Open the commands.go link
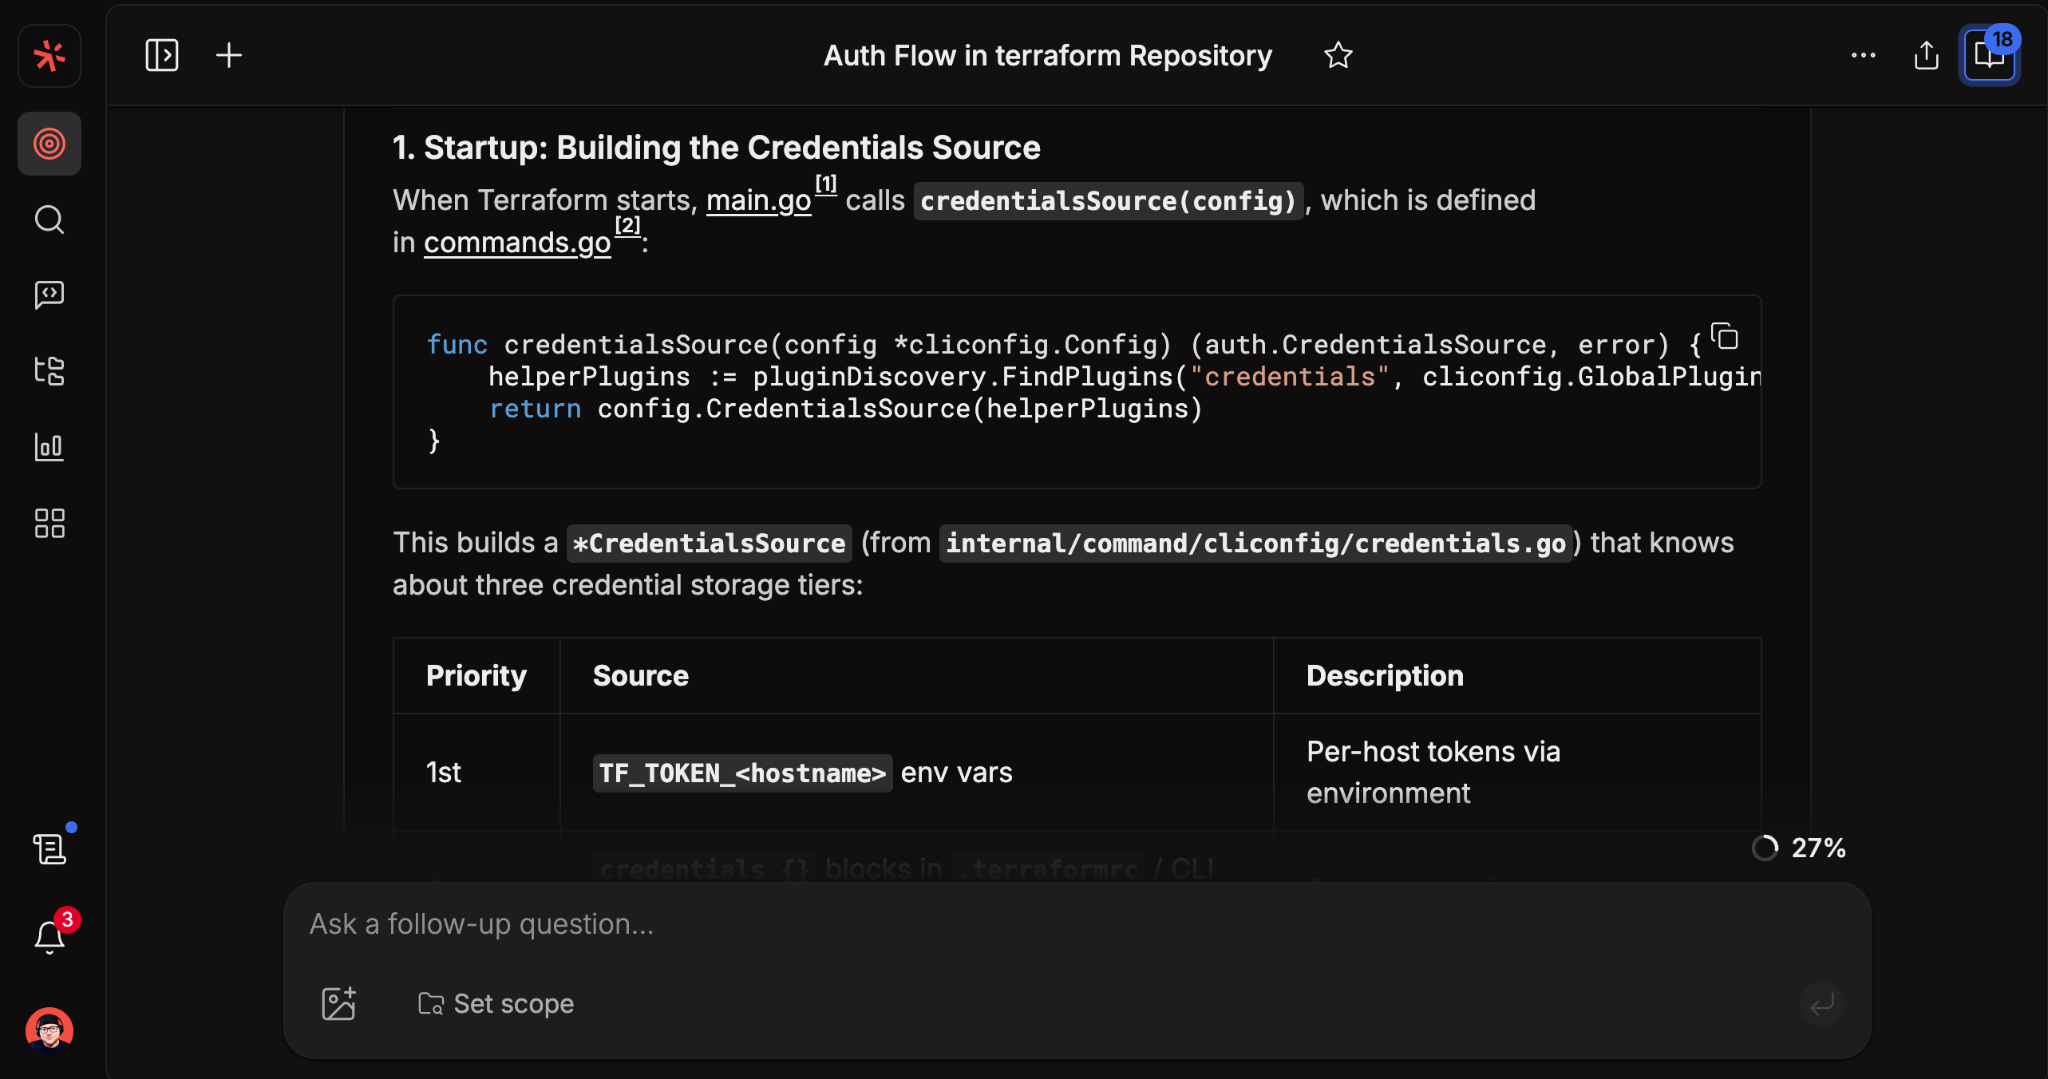Screen dimensions: 2048x1079 (x=517, y=243)
